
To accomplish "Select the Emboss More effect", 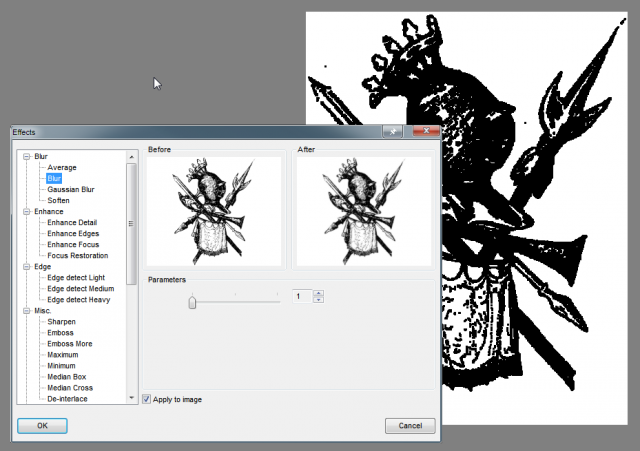I will click(x=70, y=344).
